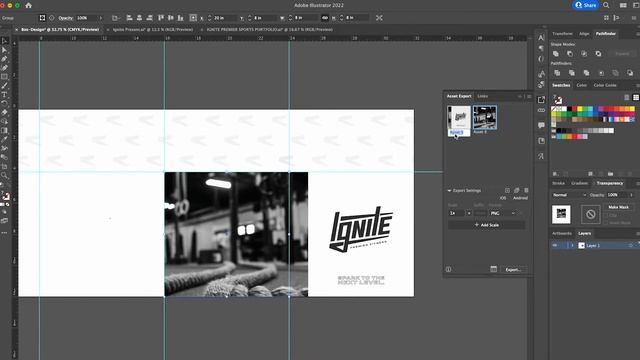Collapse the Export Settings section
The image size is (640, 360).
click(x=449, y=191)
